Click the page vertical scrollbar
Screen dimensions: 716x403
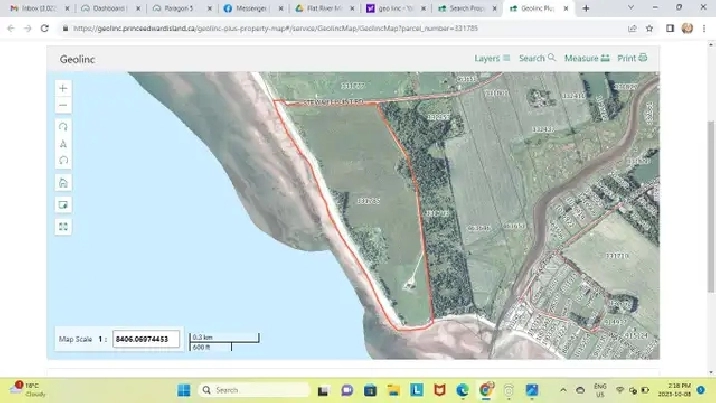coord(711,206)
